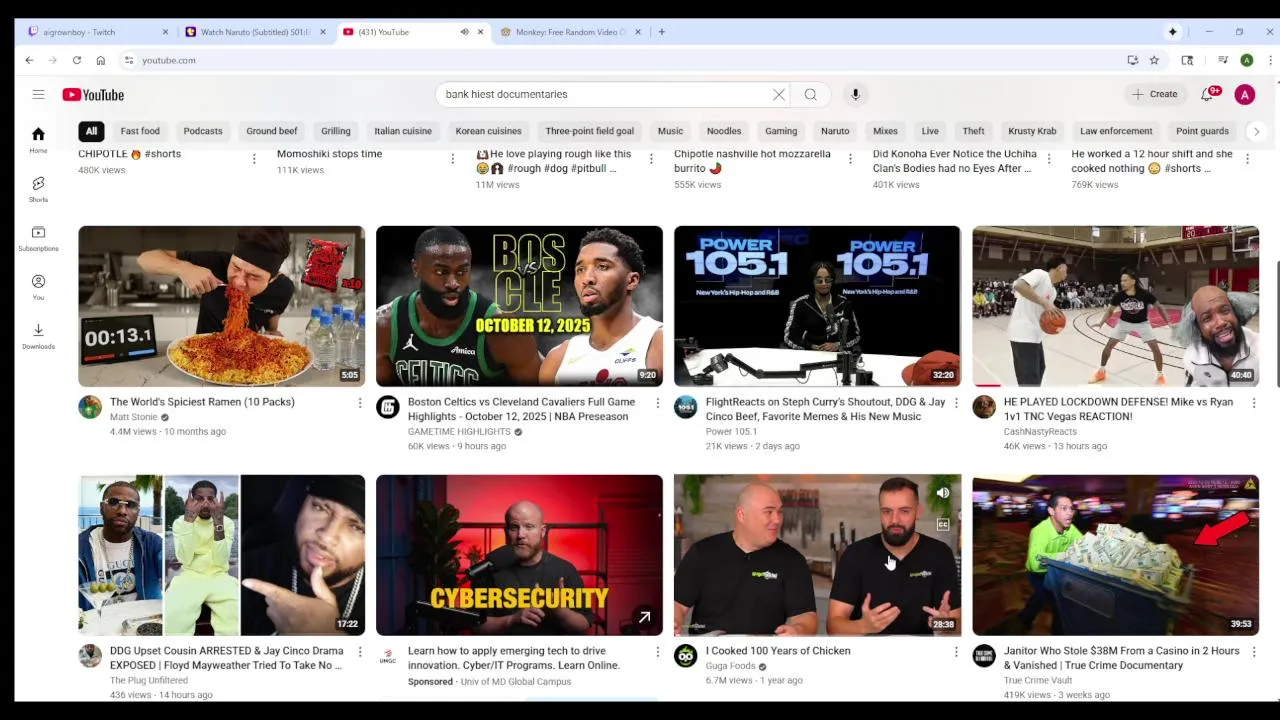Open The Plug Unfiltered channel name
1280x720 pixels.
click(148, 681)
